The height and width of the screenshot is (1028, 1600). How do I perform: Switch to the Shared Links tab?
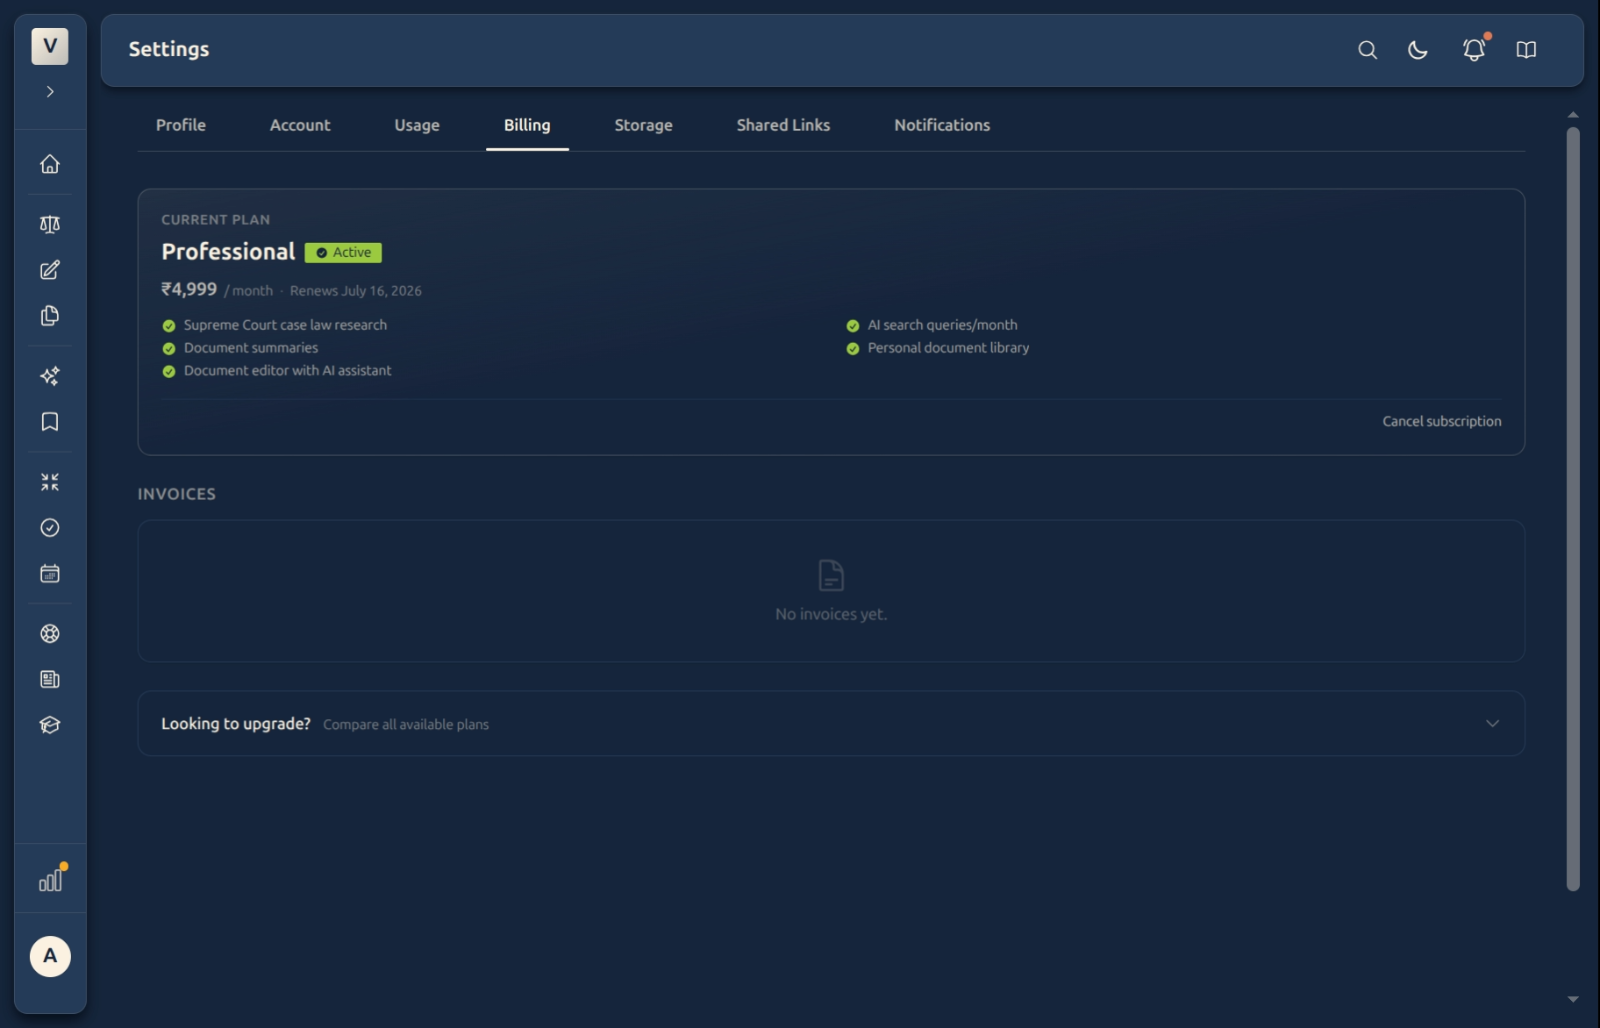[x=783, y=125]
